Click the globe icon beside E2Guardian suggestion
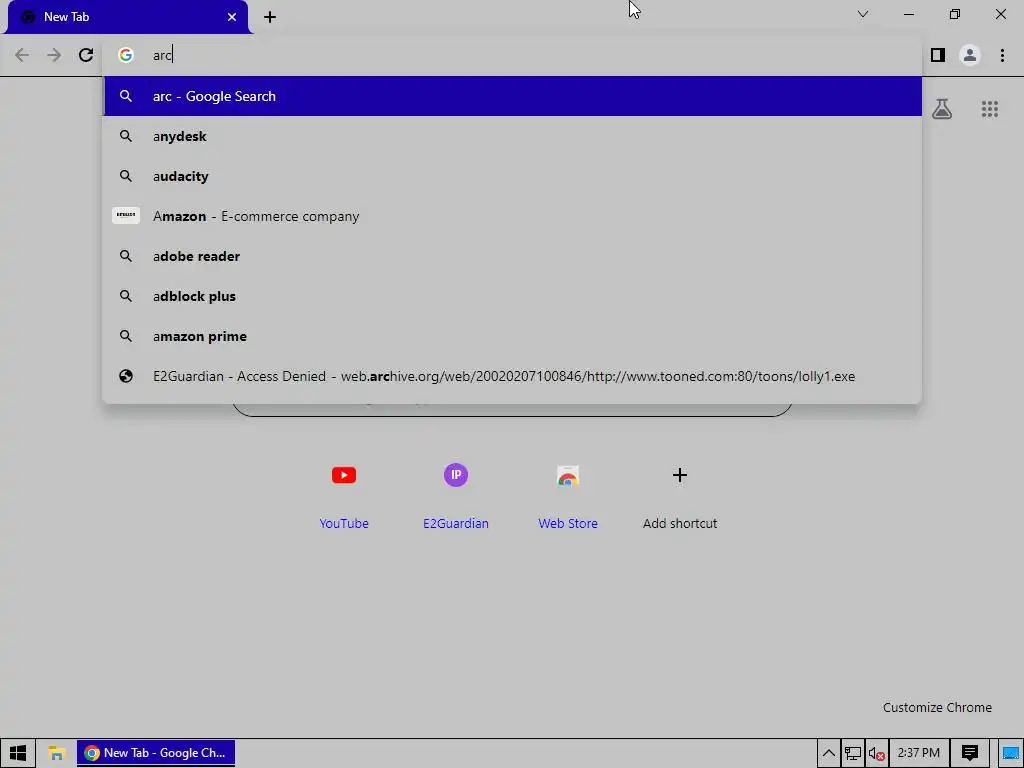Screen dimensions: 1024x768 click(x=125, y=376)
